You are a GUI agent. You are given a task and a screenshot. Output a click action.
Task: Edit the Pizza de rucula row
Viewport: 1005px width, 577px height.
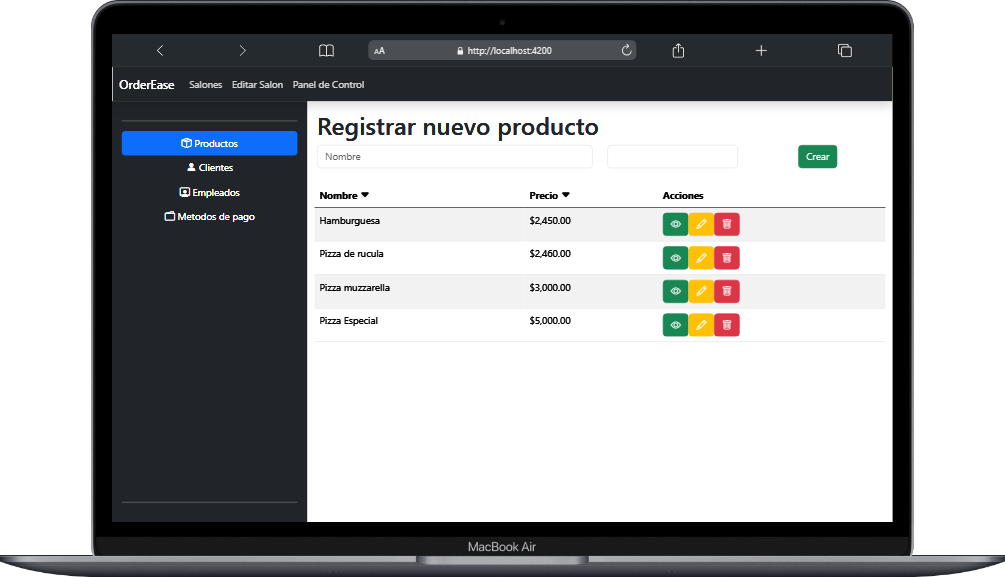[x=701, y=258]
